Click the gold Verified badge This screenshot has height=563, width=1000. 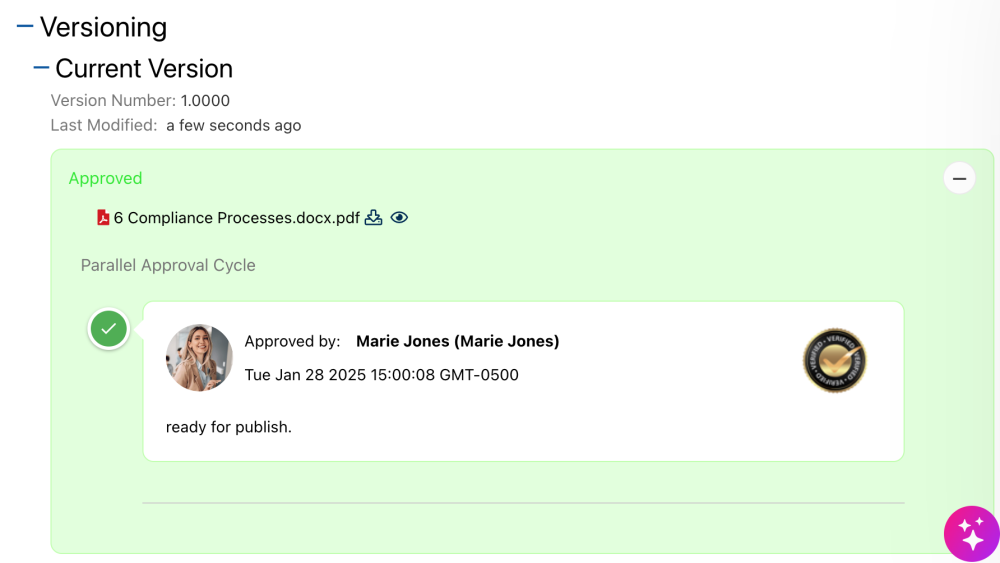(834, 361)
